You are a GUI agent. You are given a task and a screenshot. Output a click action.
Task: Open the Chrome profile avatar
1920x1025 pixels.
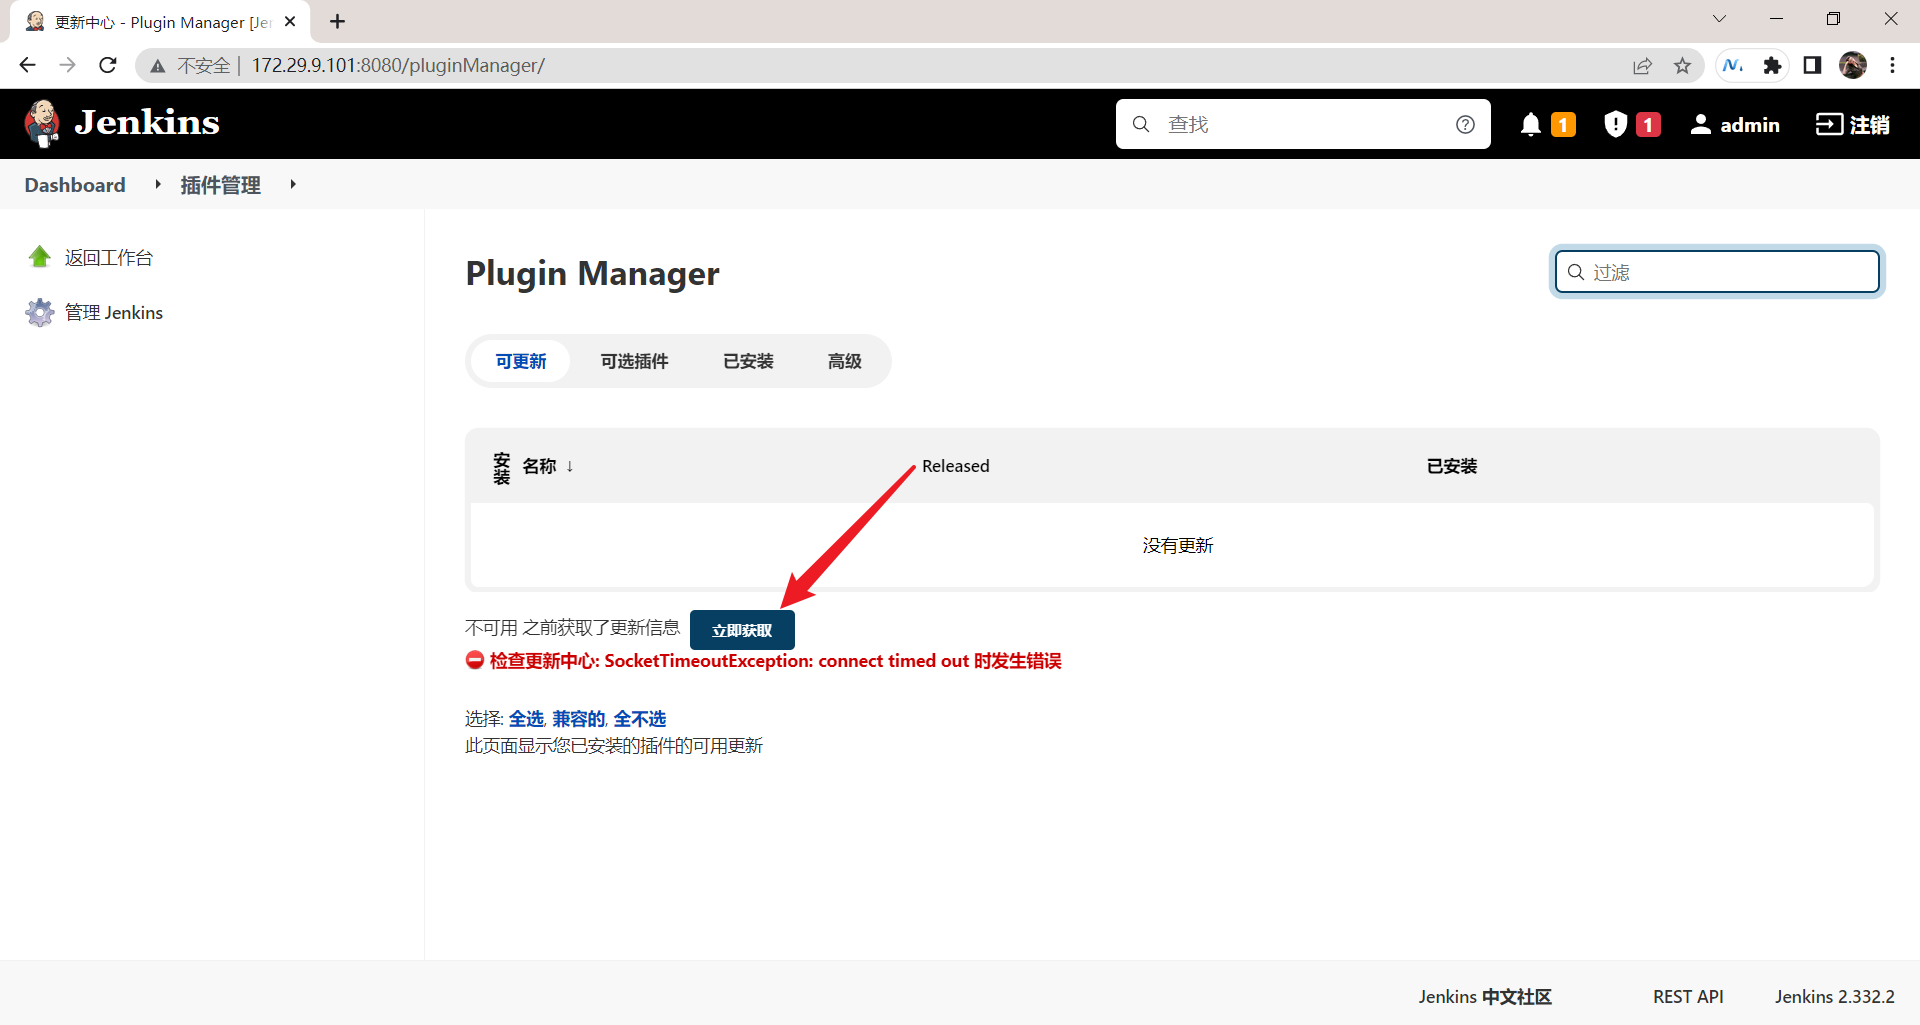coord(1853,66)
